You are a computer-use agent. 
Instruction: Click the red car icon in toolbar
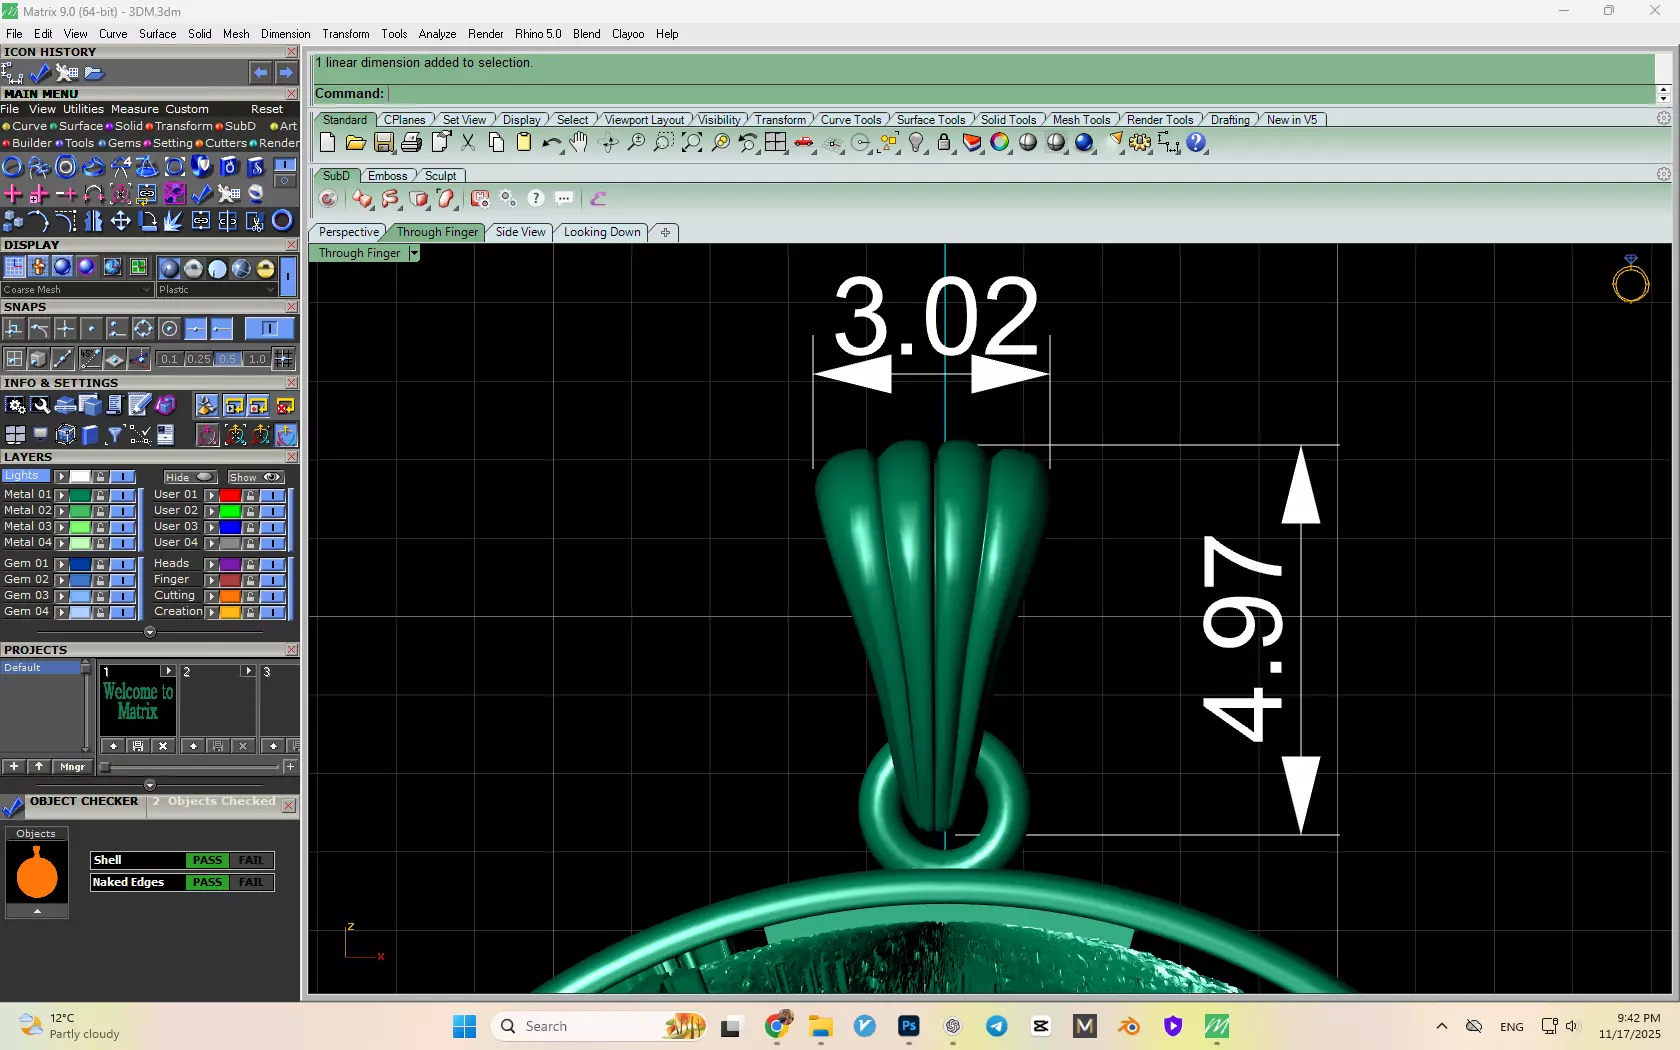[x=804, y=143]
